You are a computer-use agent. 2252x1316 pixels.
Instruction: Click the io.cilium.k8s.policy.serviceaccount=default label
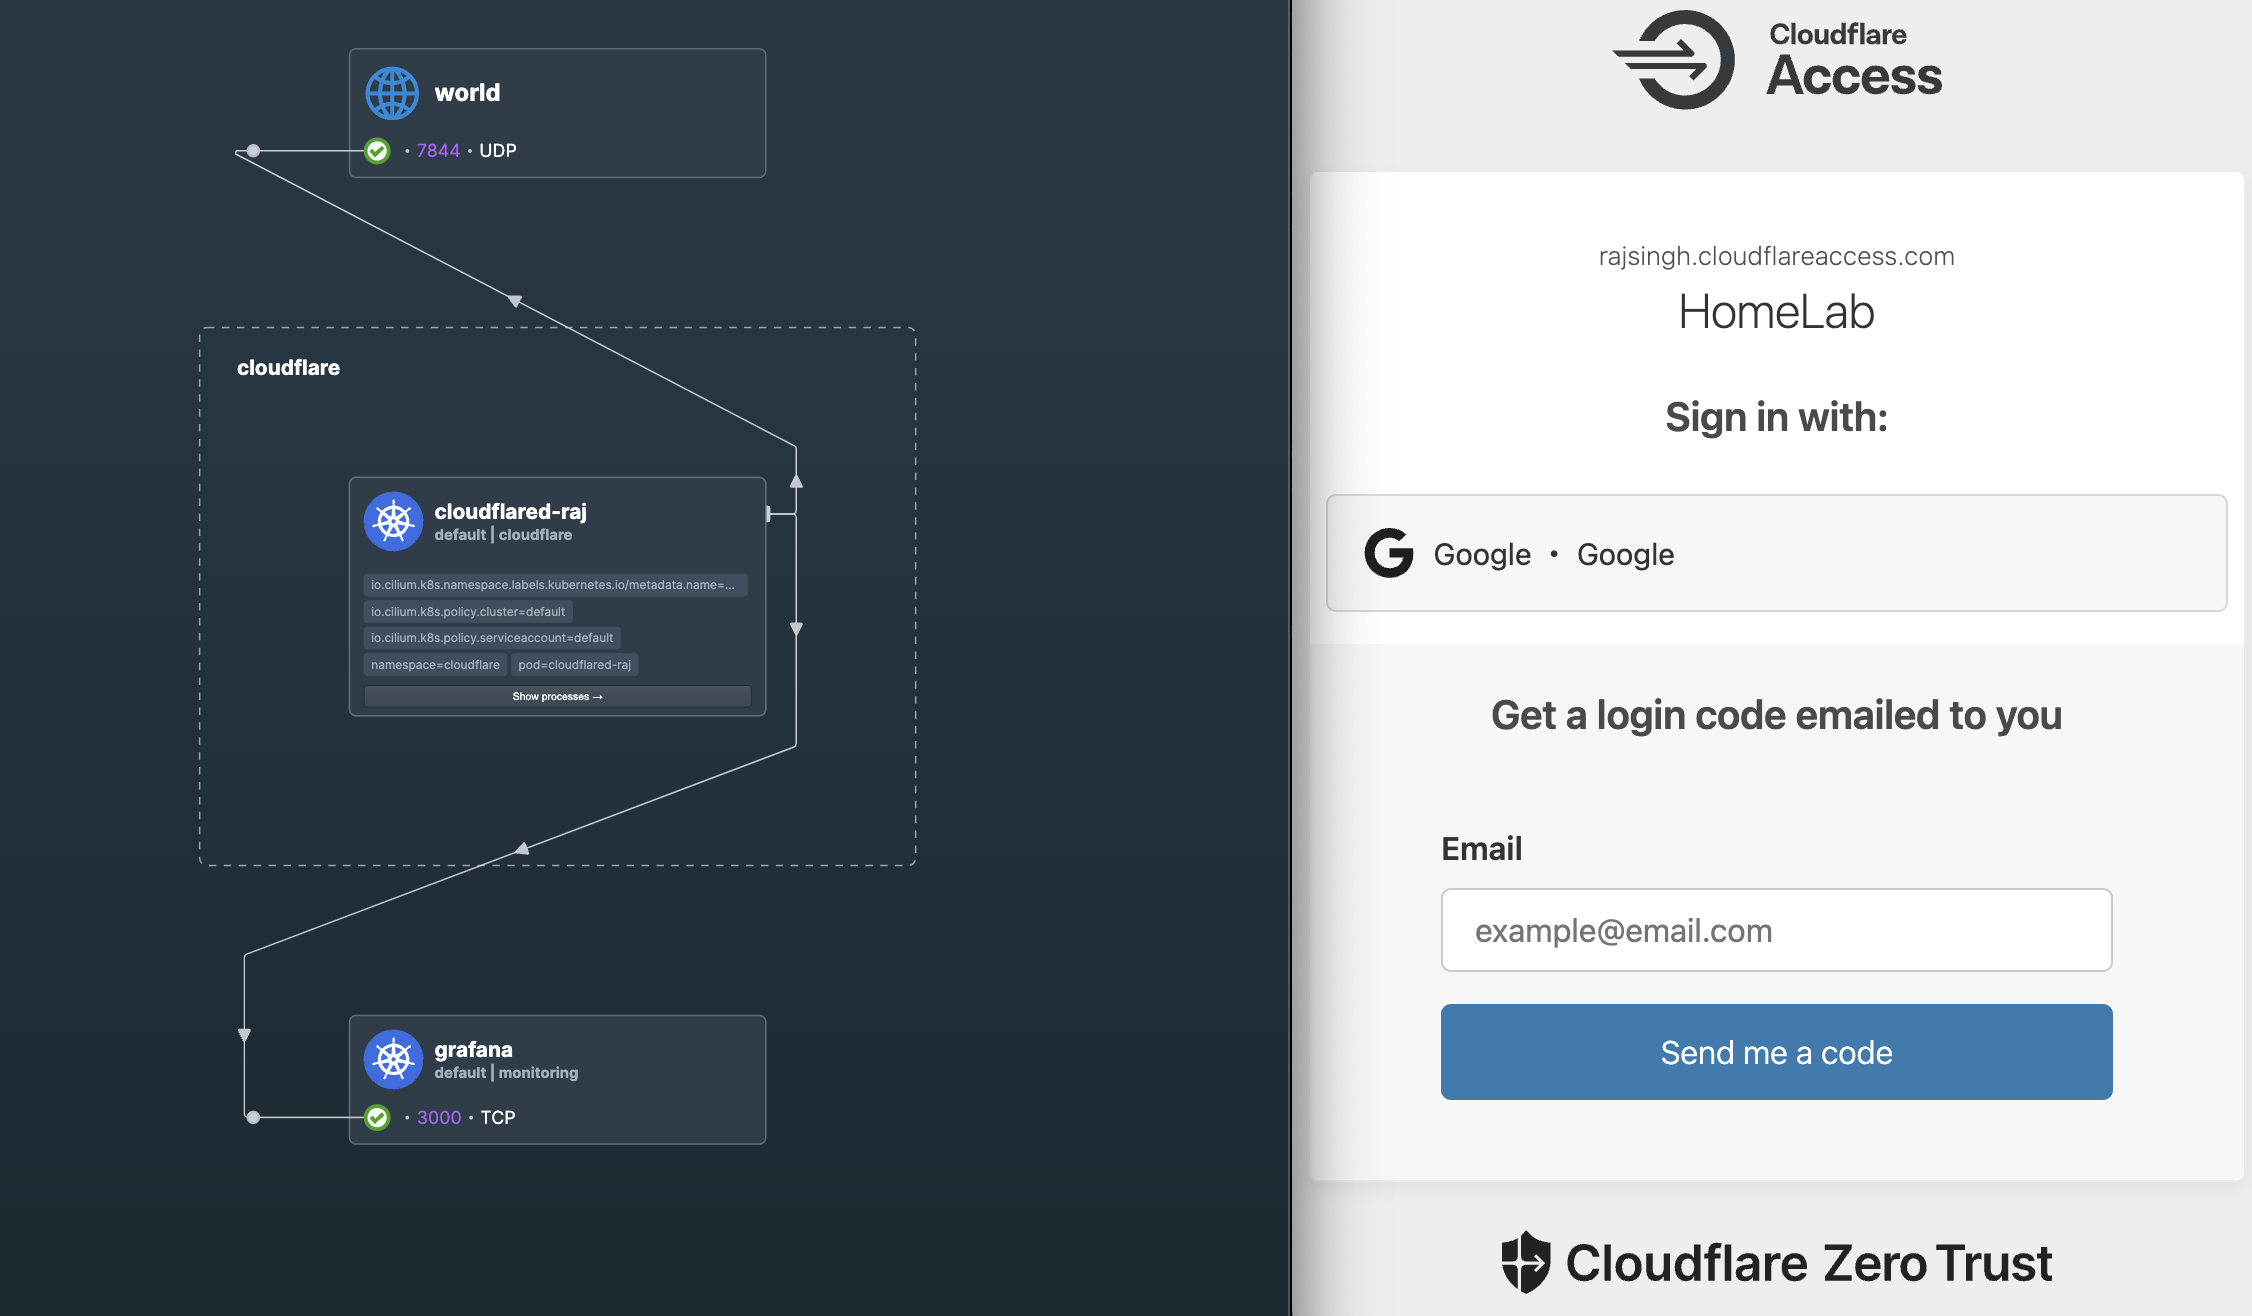(x=492, y=638)
